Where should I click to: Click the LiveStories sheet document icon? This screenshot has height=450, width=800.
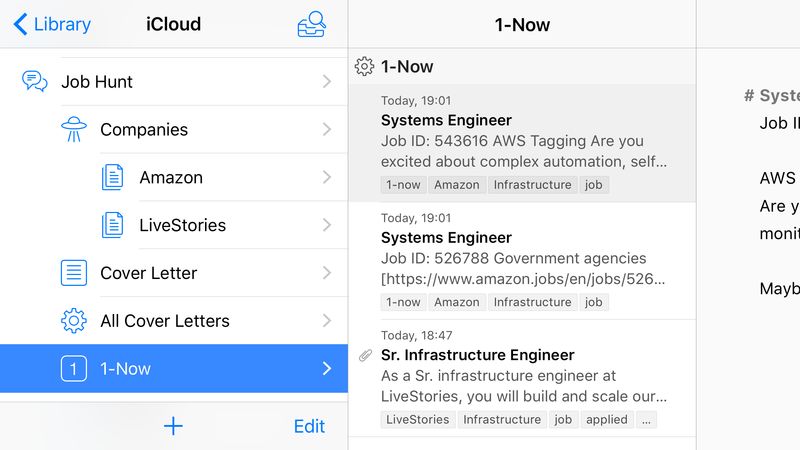[x=113, y=225]
